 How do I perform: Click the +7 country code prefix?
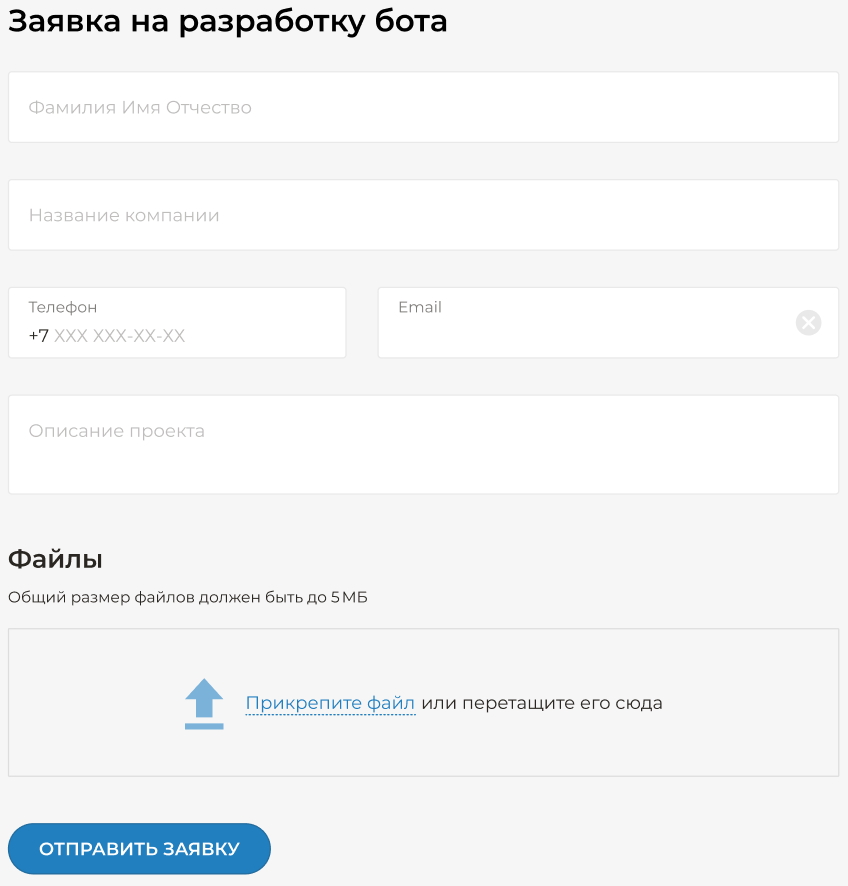[38, 336]
